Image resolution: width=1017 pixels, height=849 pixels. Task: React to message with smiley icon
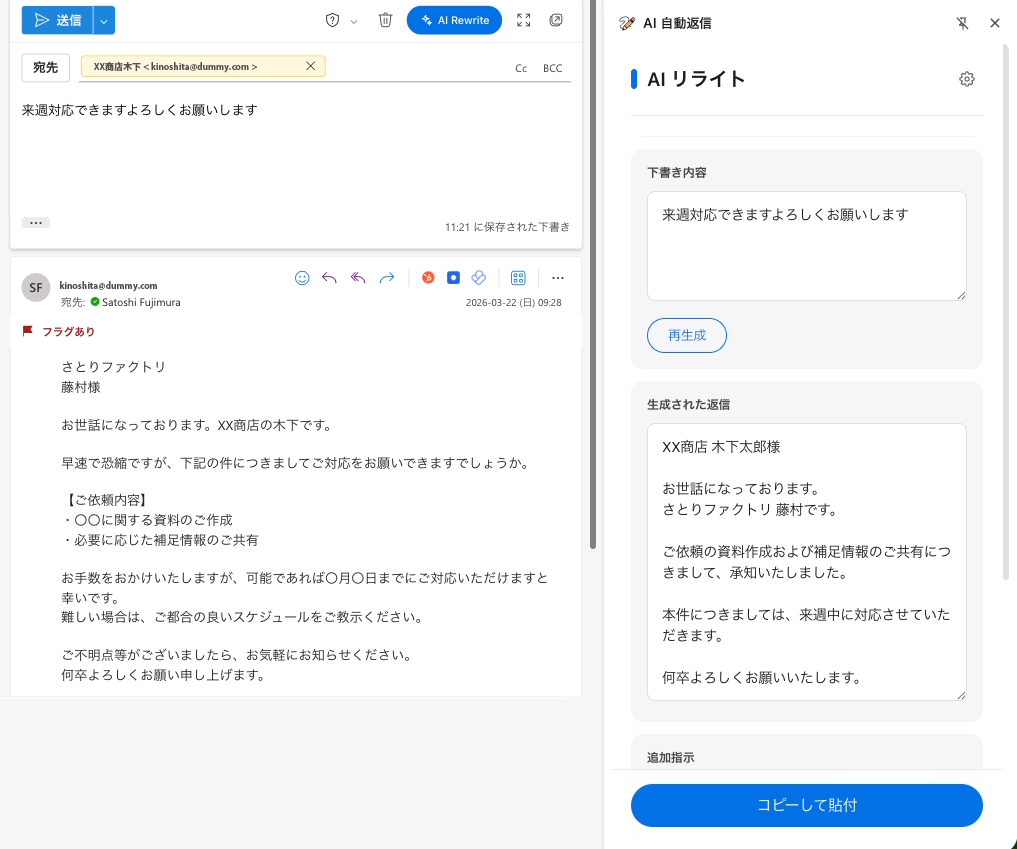(302, 278)
